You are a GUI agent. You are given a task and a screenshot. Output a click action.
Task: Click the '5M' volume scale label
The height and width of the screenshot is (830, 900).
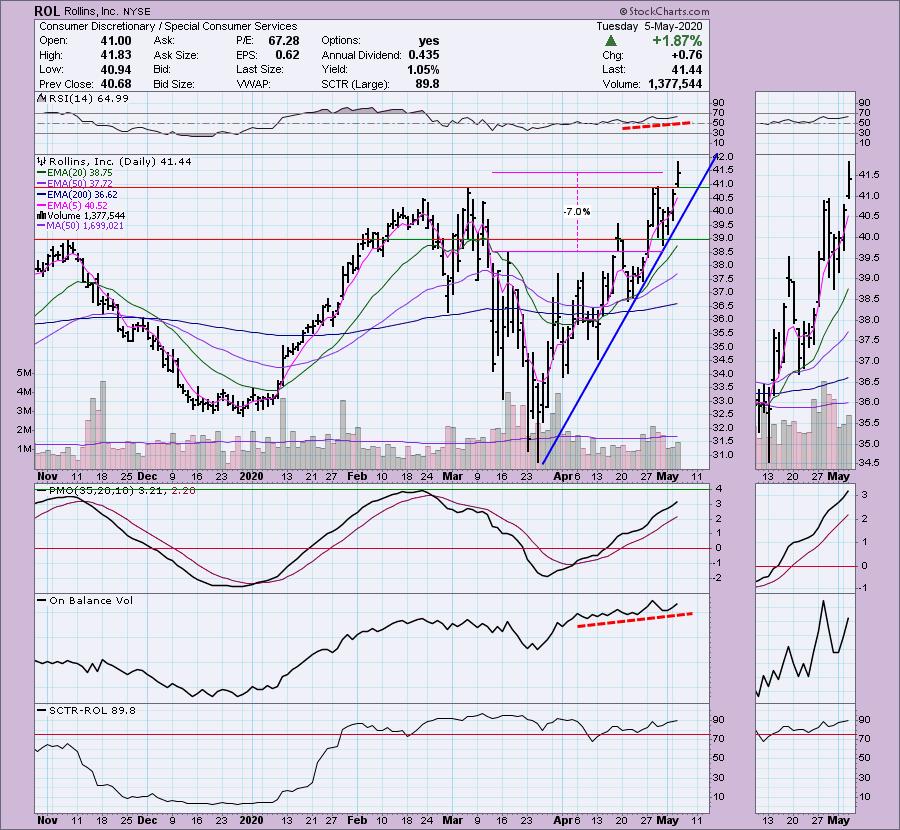[x=24, y=373]
